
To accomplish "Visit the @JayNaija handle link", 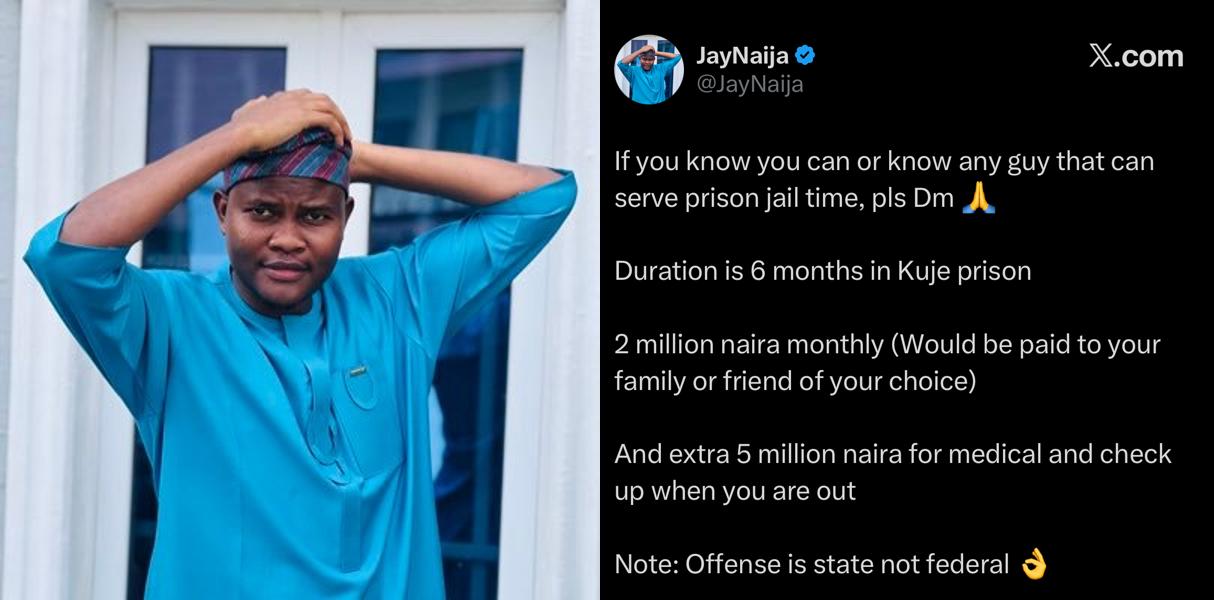I will coord(750,85).
